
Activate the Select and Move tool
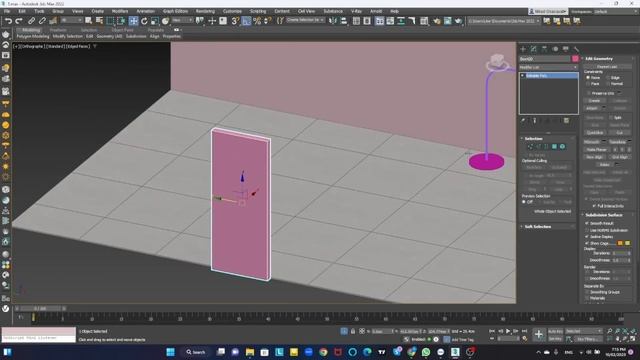click(x=133, y=21)
